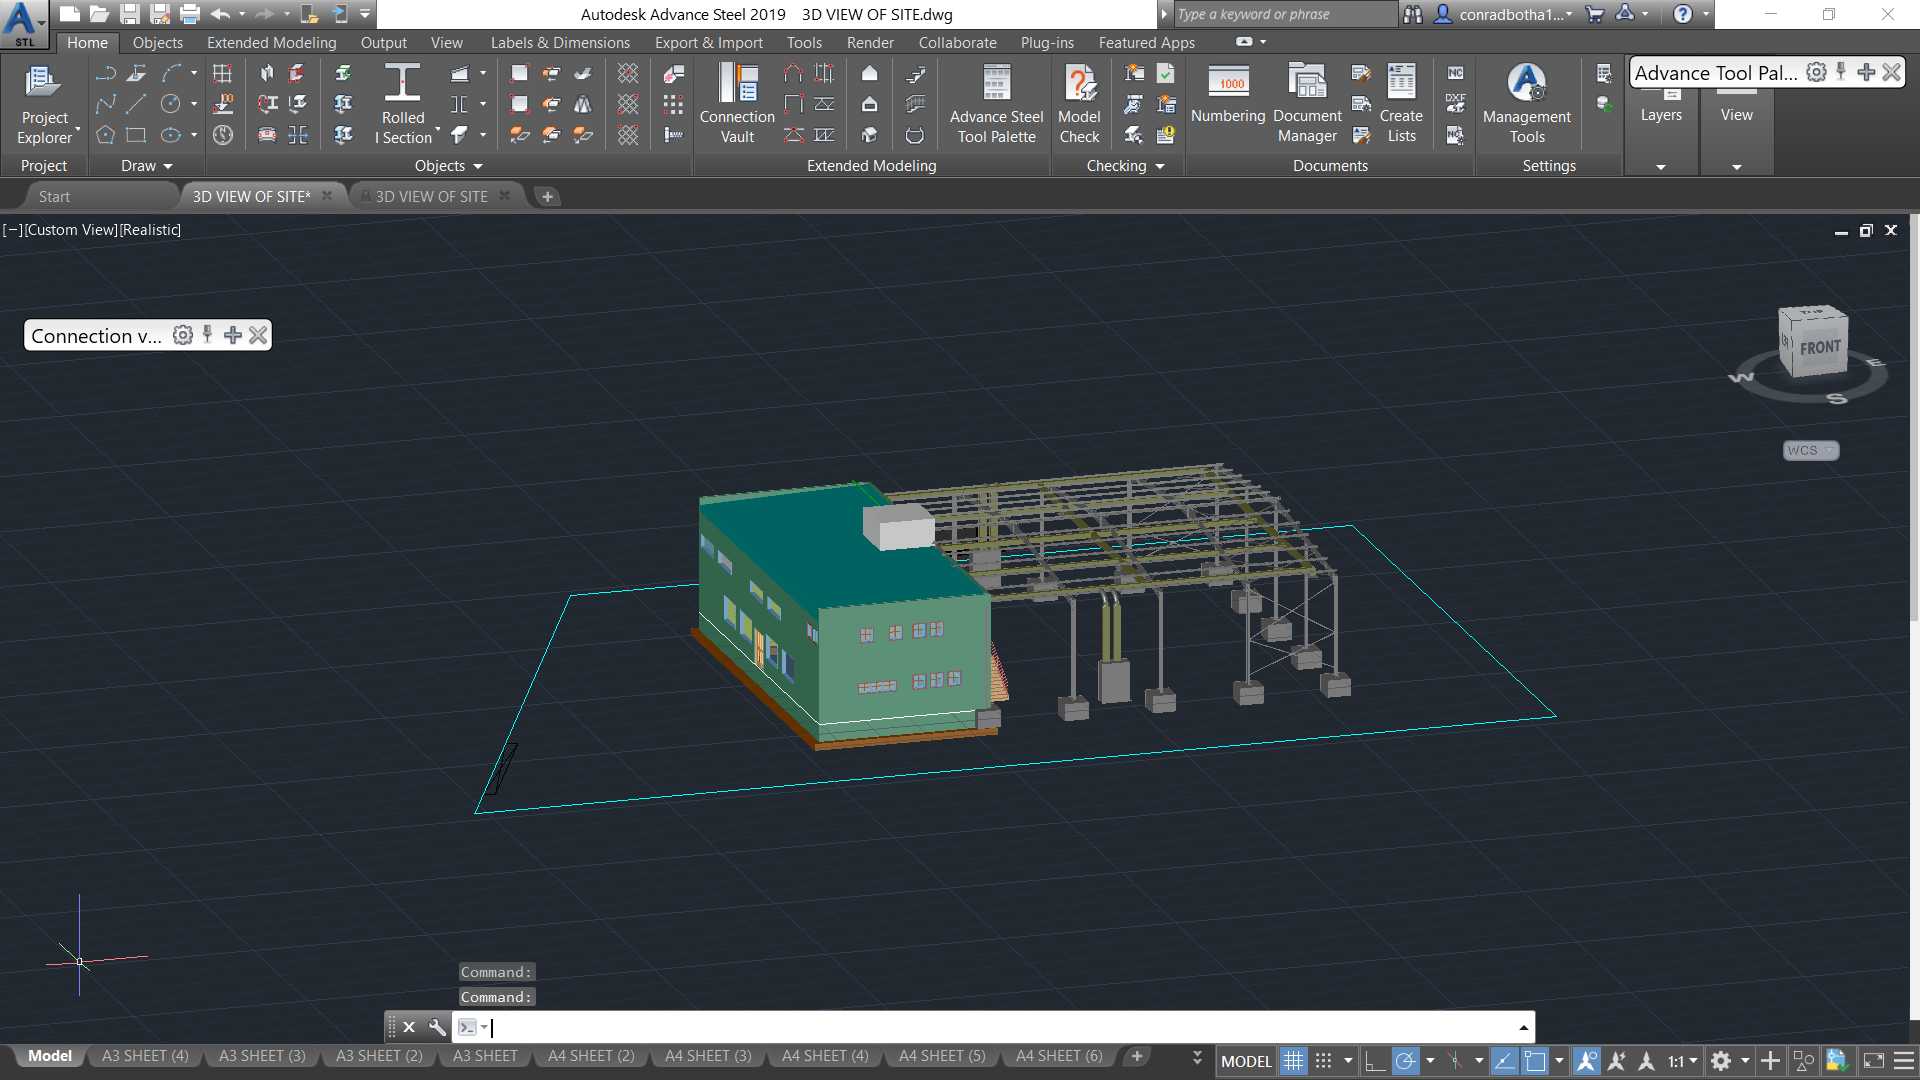Open Document Manager

click(x=1307, y=105)
